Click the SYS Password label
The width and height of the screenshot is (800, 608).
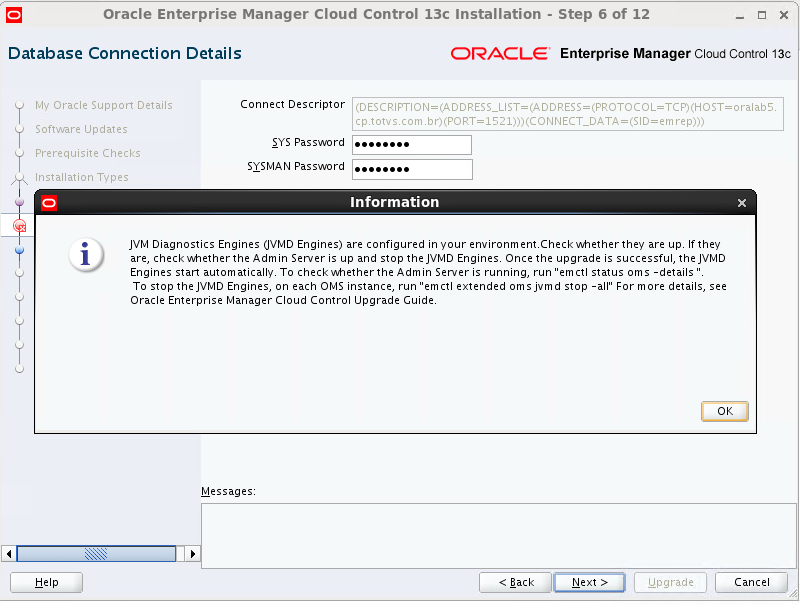pyautogui.click(x=308, y=143)
